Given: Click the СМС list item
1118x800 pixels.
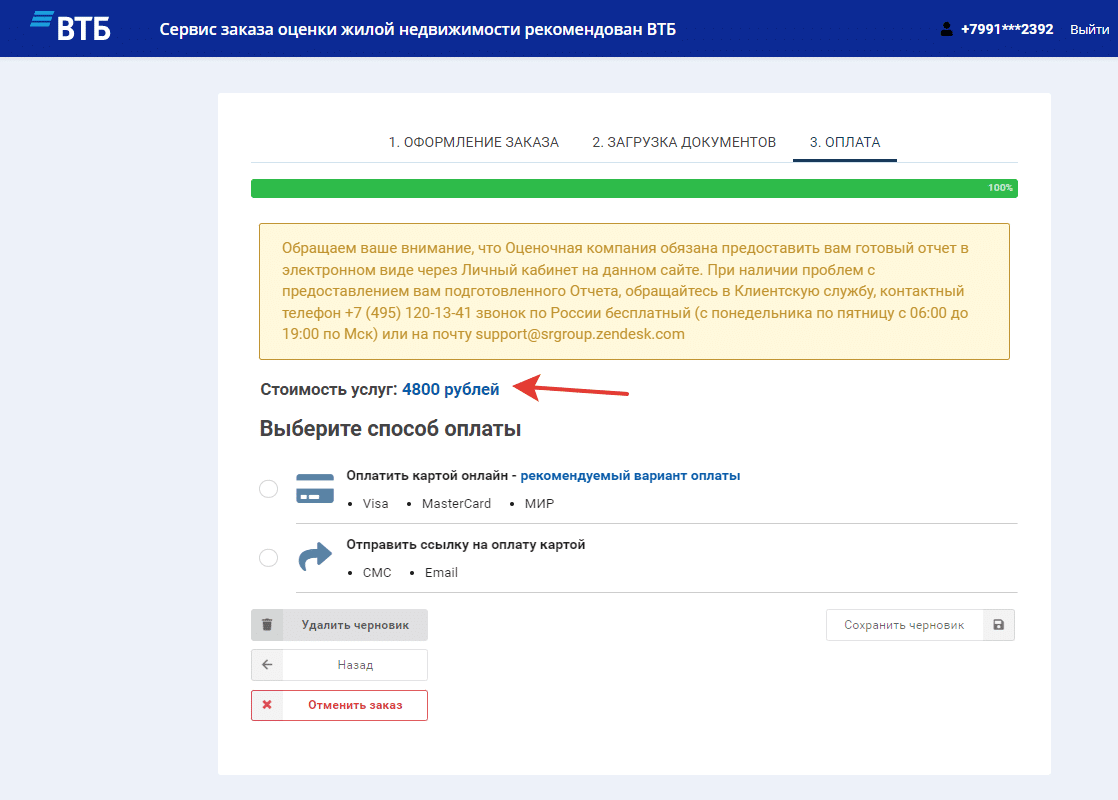Looking at the screenshot, I should pos(377,573).
